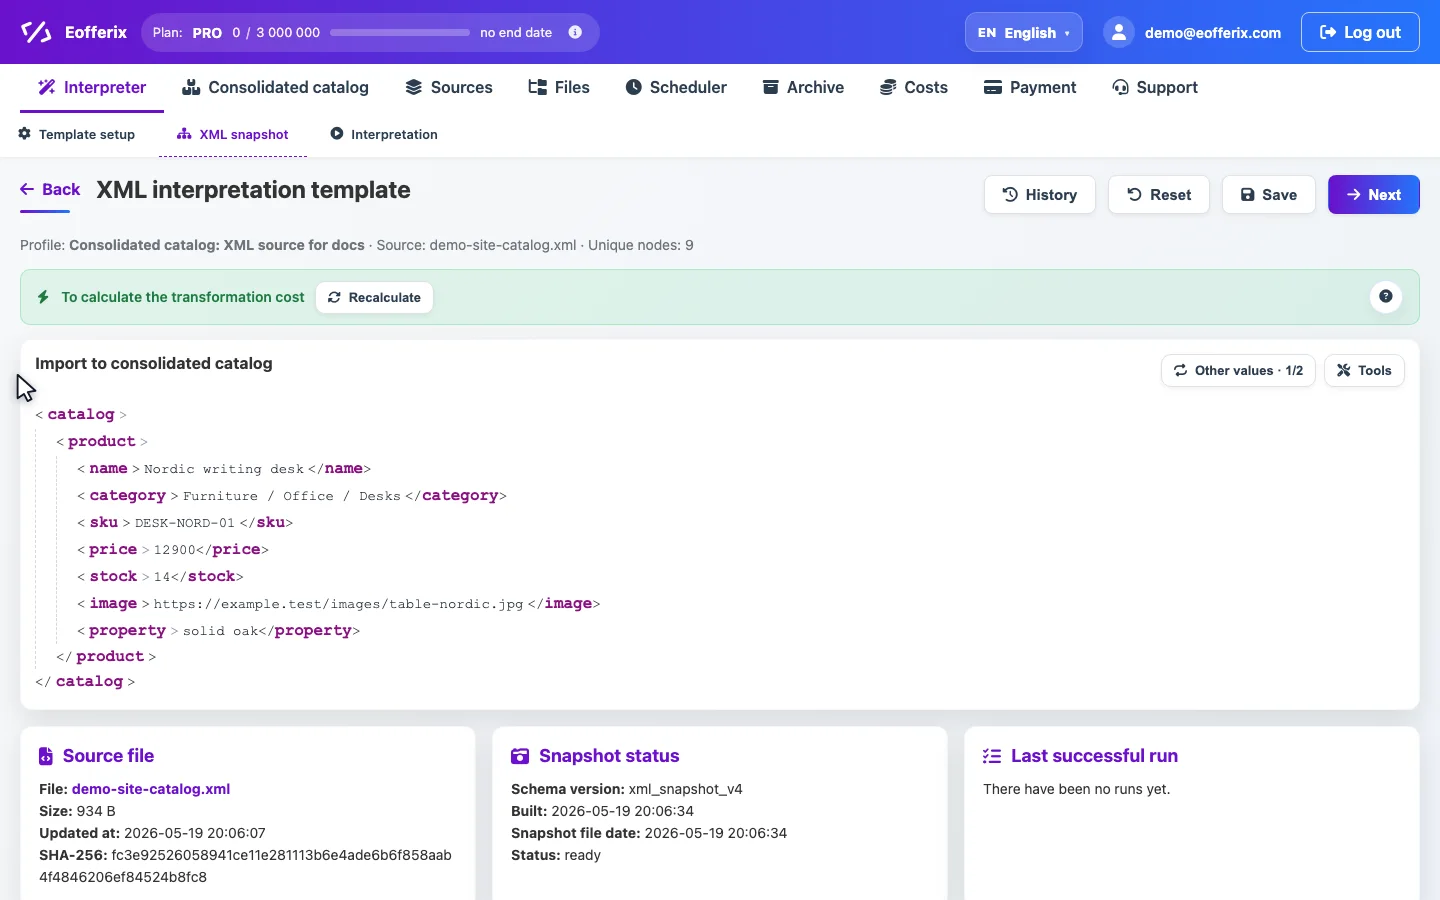
Task: Click the image node tag
Action: coord(113,603)
